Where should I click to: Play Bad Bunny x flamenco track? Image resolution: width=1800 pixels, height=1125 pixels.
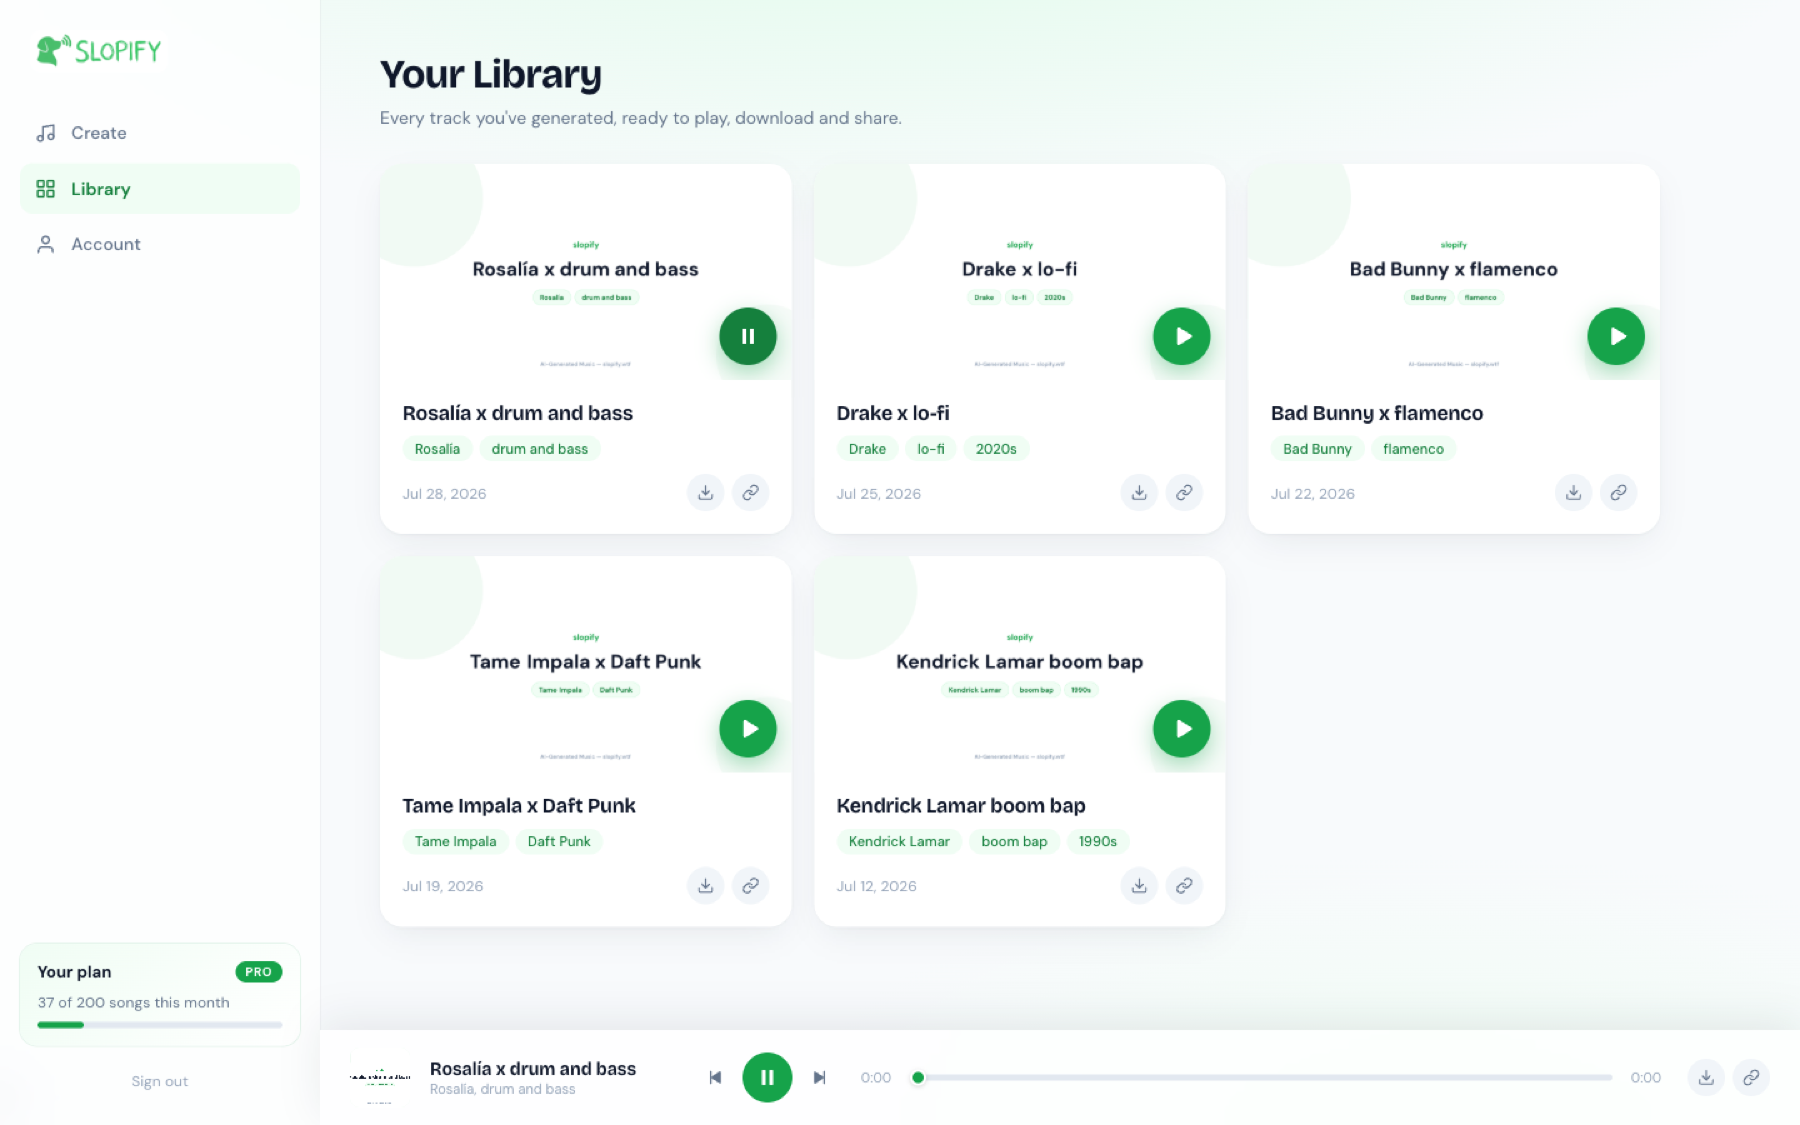[x=1616, y=336]
